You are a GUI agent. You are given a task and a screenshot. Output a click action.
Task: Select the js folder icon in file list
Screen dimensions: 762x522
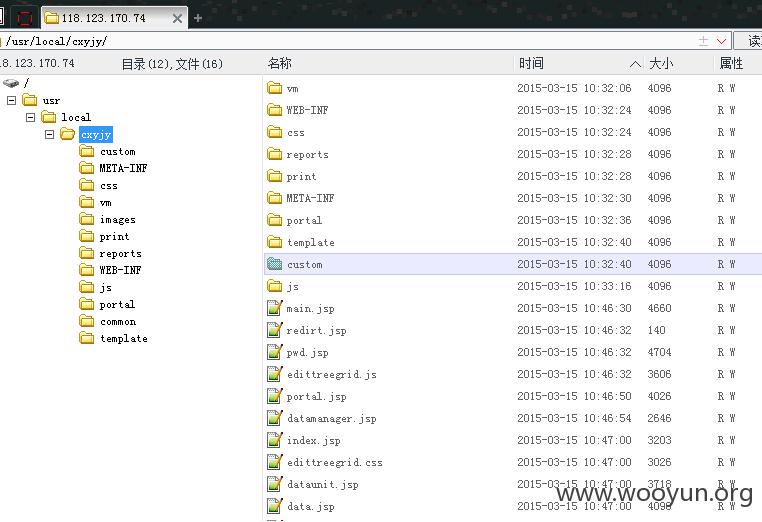(275, 286)
